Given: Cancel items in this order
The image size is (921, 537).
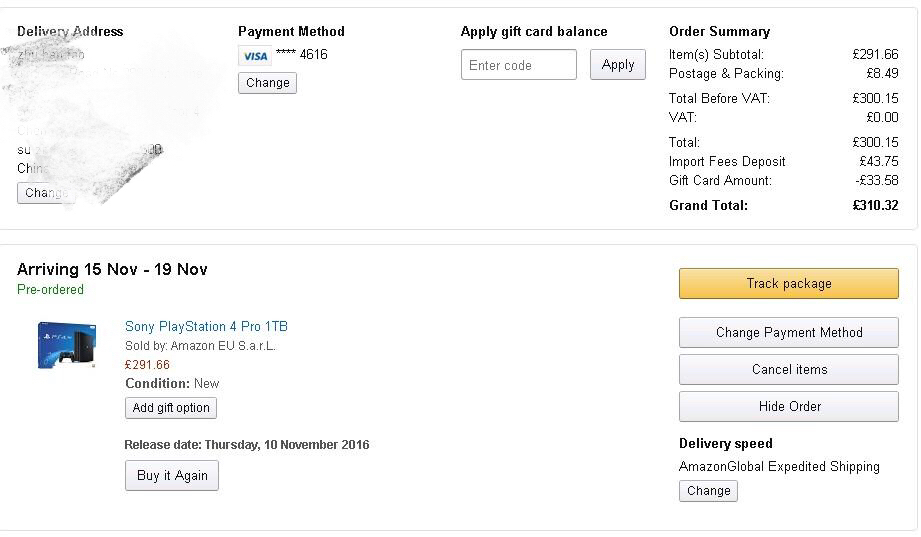Looking at the screenshot, I should coord(788,370).
